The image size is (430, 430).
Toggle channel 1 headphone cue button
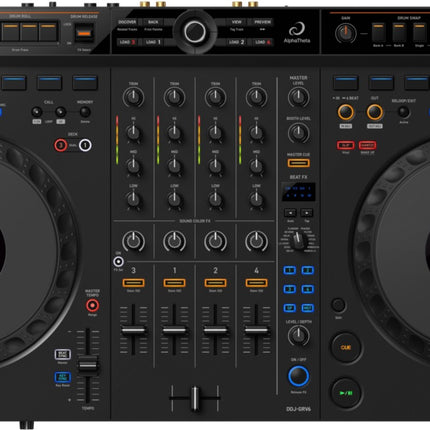174,283
